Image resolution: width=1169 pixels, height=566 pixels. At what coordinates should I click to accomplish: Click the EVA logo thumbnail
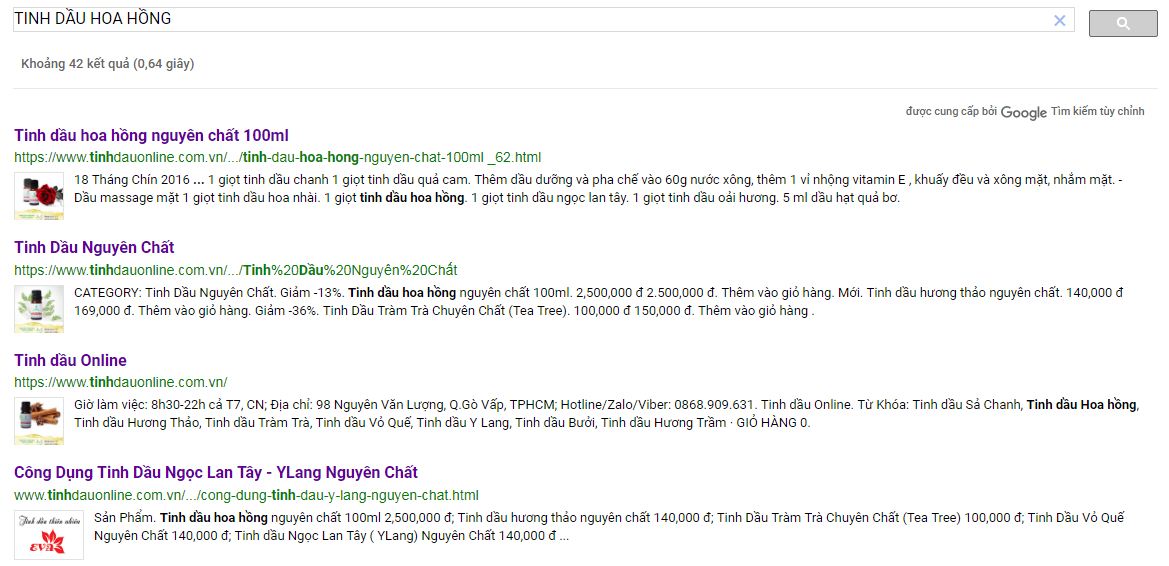(x=49, y=535)
